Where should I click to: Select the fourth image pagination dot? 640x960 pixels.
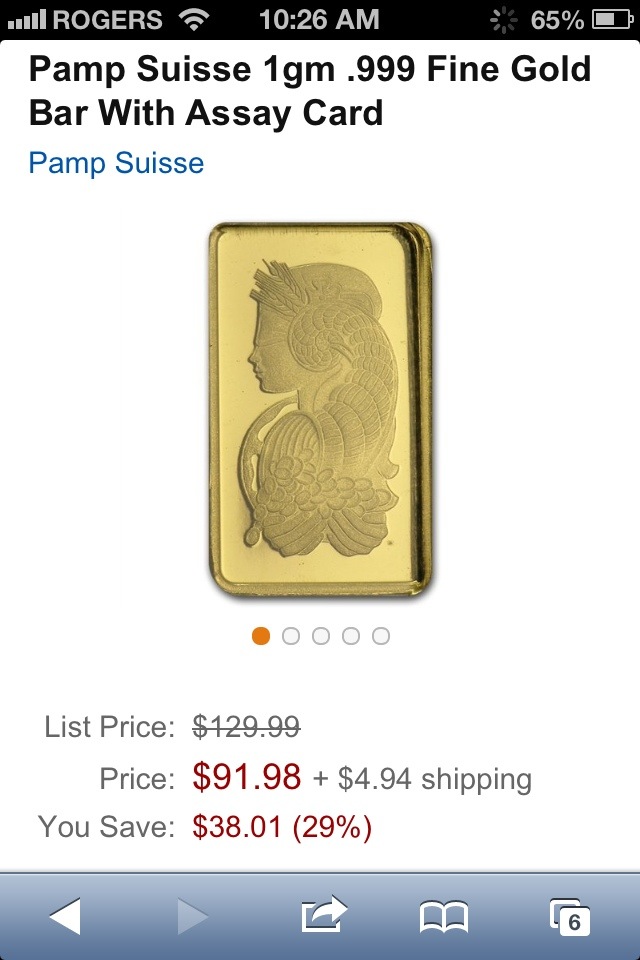pos(351,636)
